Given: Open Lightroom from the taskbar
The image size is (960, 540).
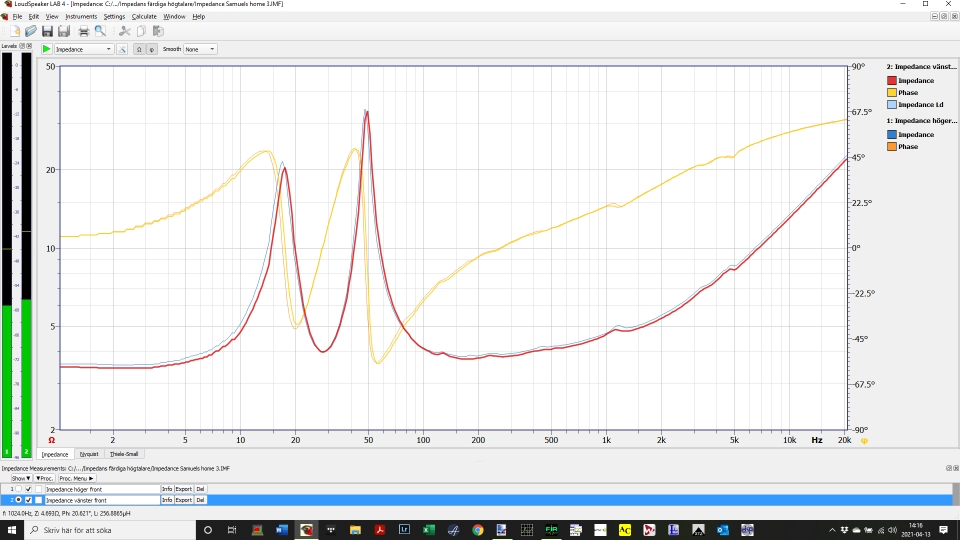Looking at the screenshot, I should coord(404,530).
